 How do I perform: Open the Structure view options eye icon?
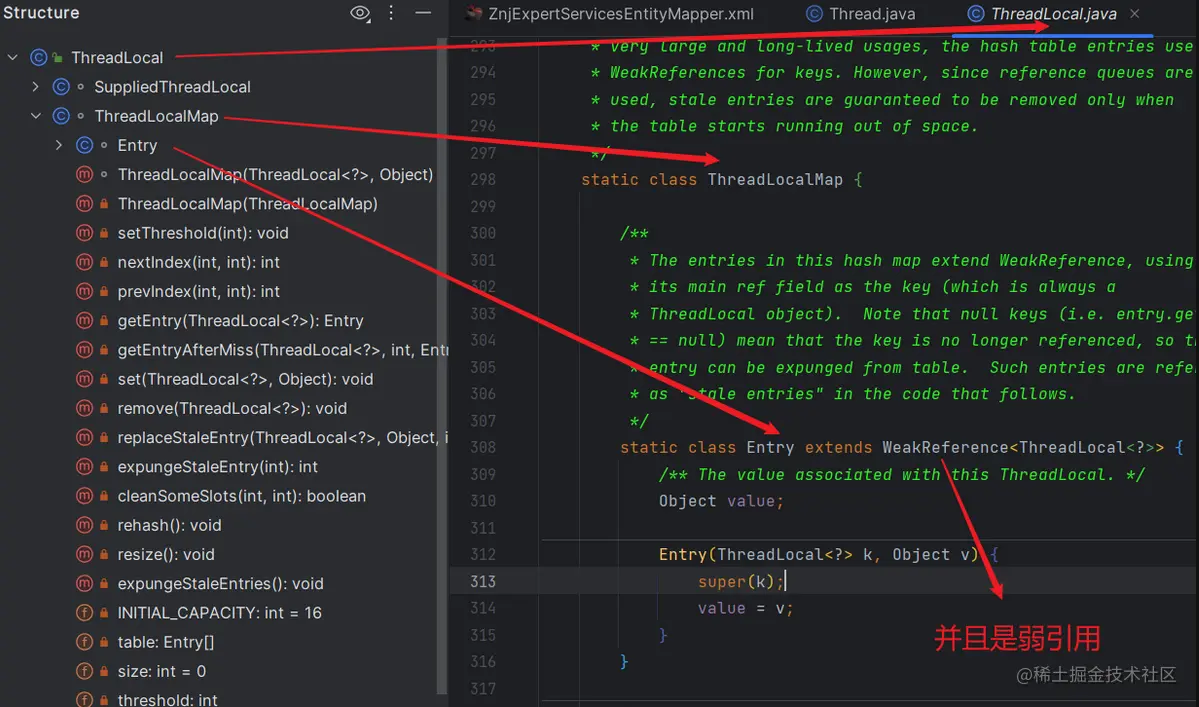coord(360,13)
